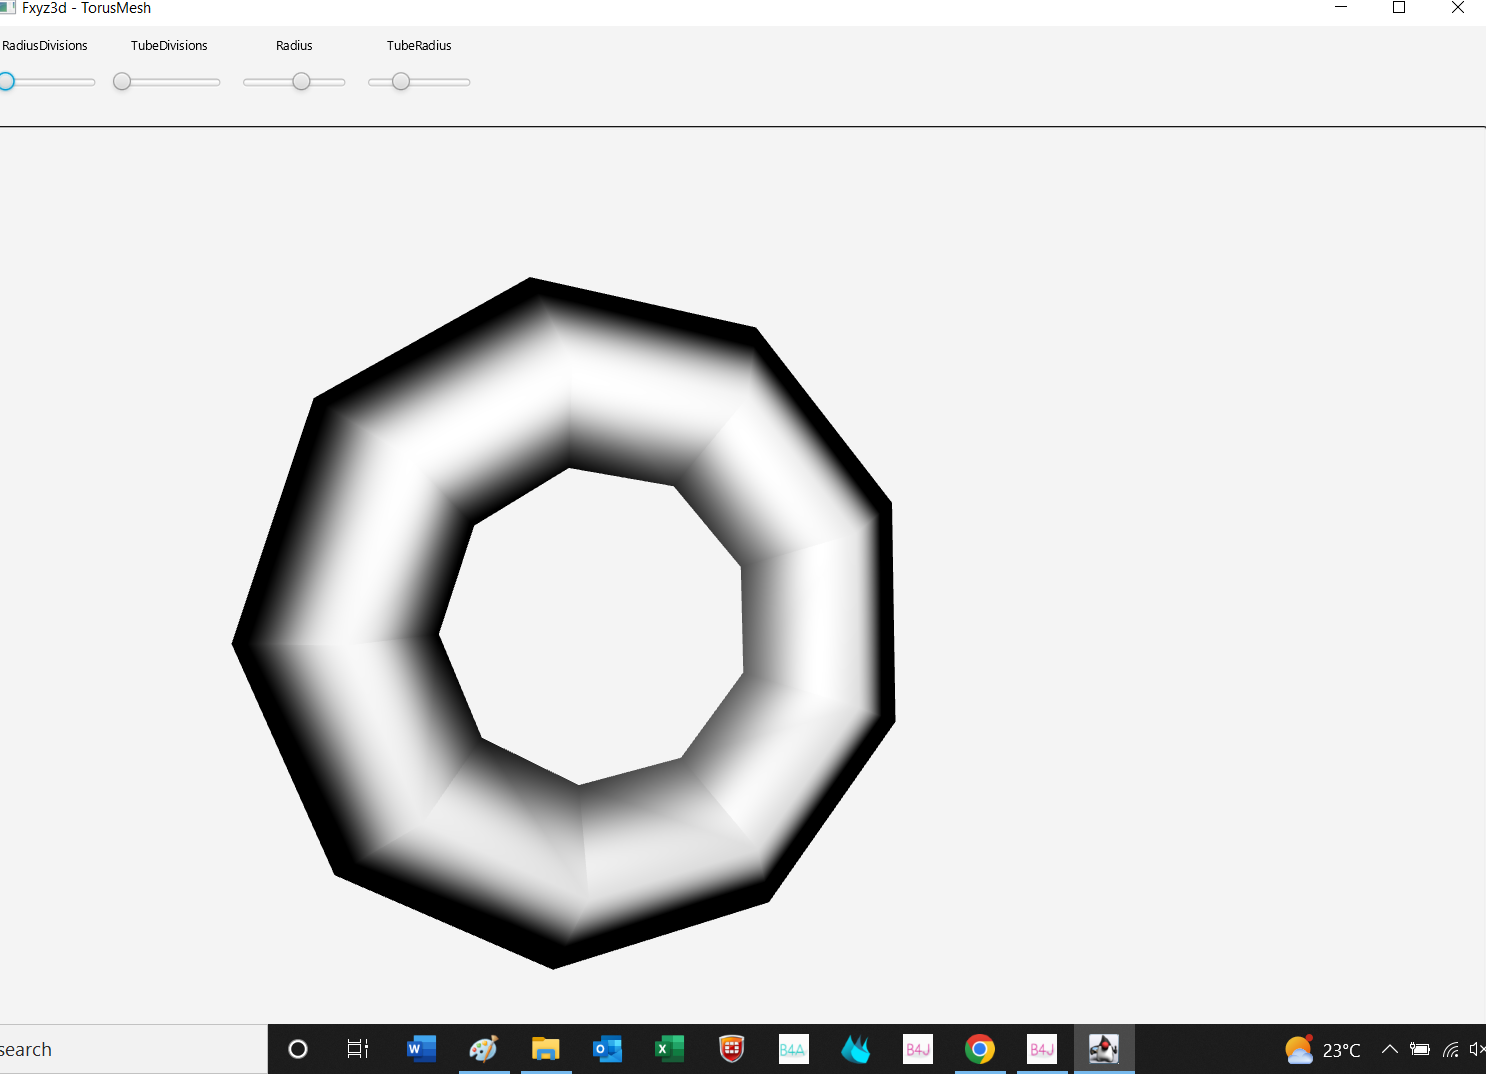Check battery power status
This screenshot has height=1074, width=1486.
(1420, 1049)
